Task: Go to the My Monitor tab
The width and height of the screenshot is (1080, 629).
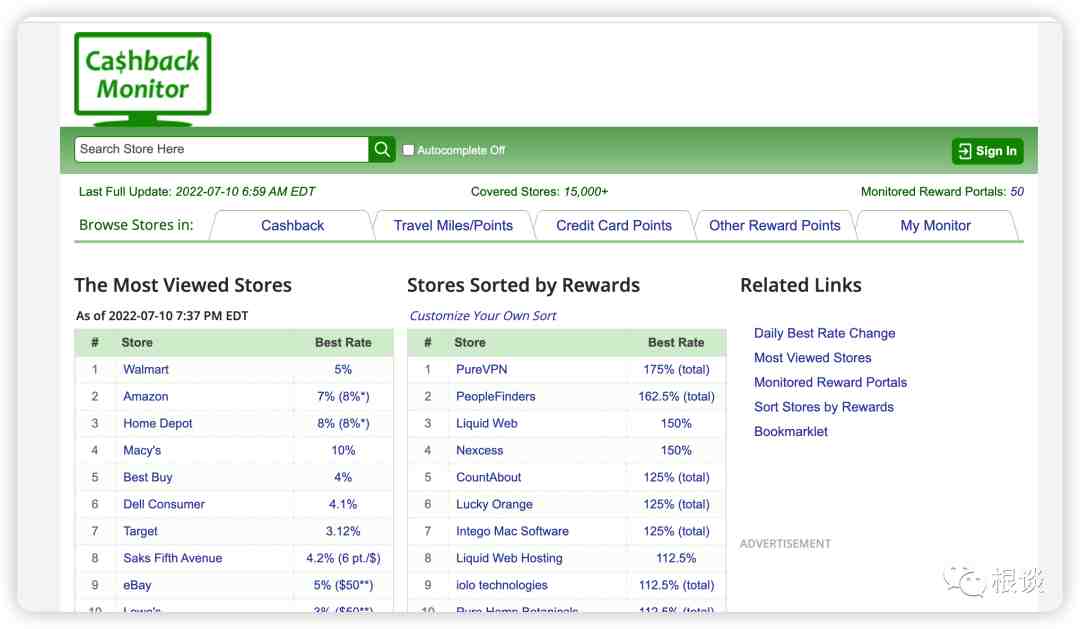Action: [935, 225]
